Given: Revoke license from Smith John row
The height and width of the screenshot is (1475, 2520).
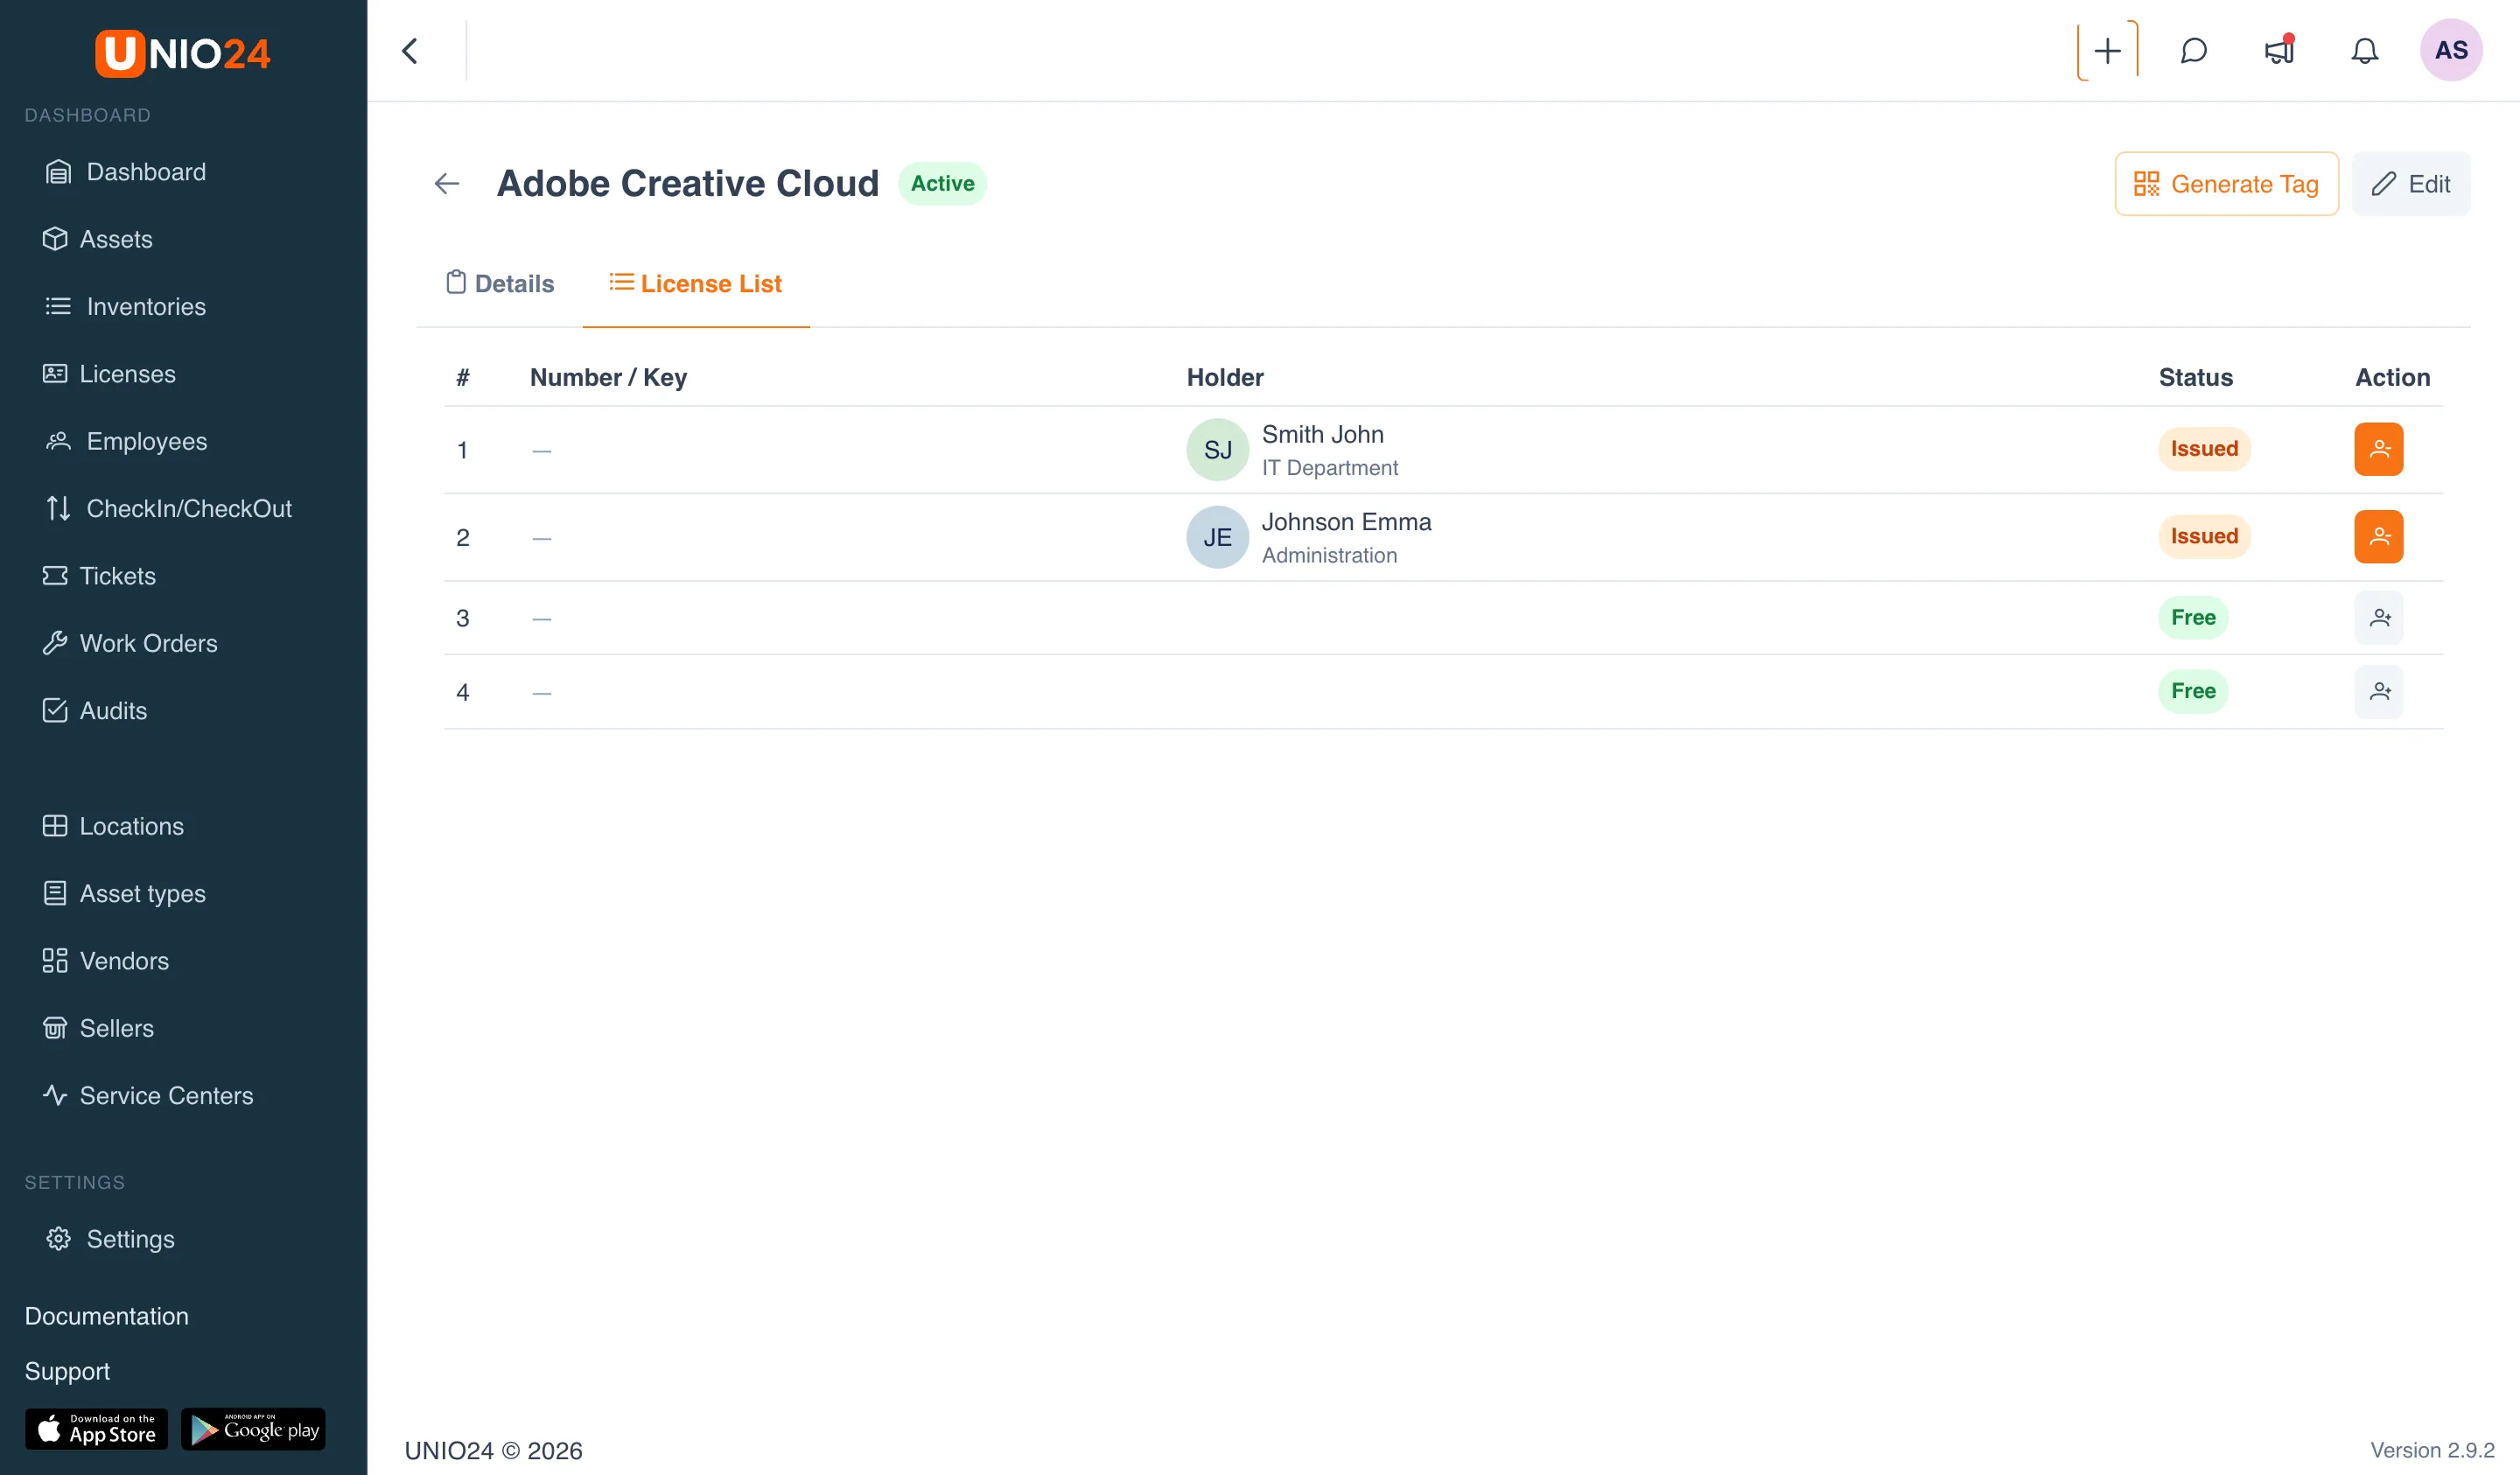Looking at the screenshot, I should click(2378, 449).
